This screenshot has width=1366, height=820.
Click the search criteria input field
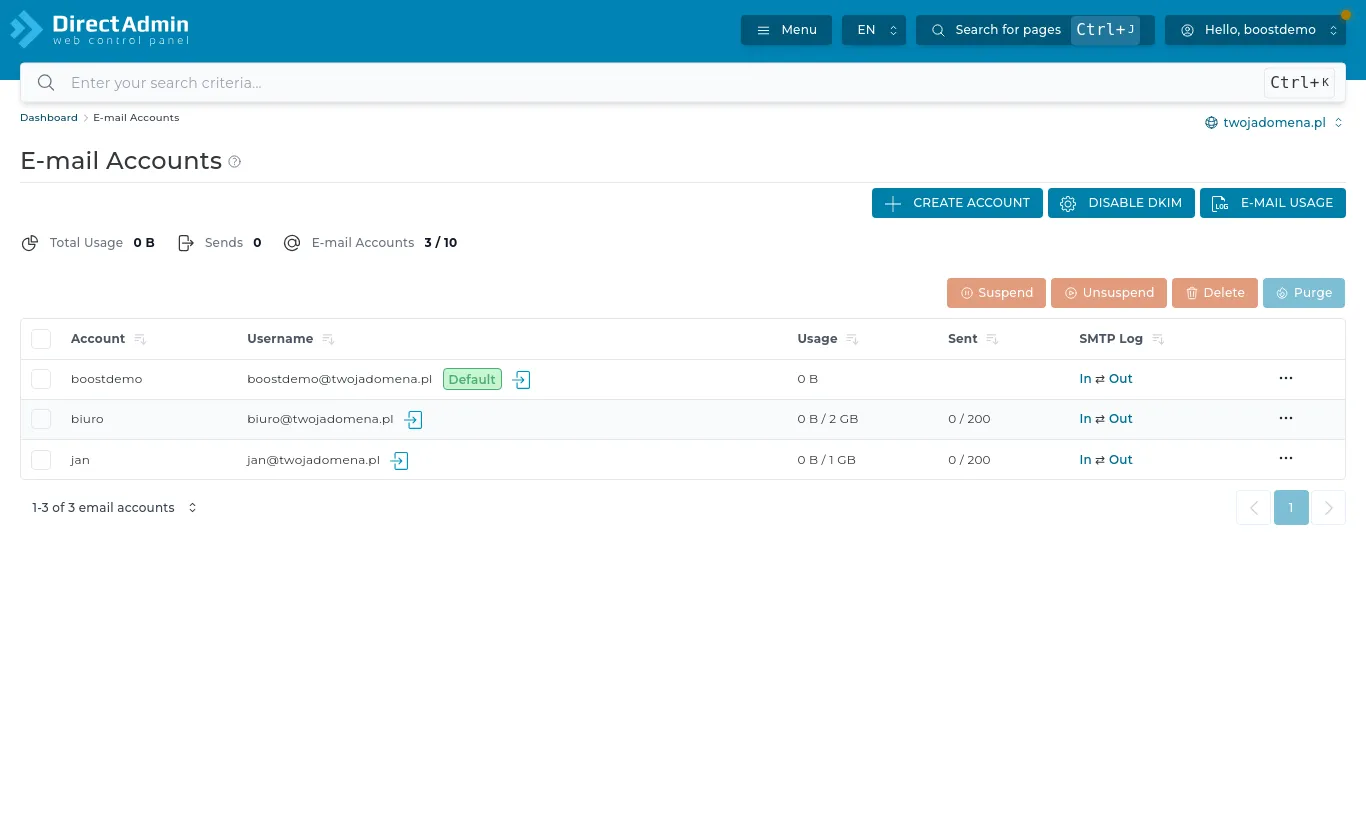[x=660, y=83]
